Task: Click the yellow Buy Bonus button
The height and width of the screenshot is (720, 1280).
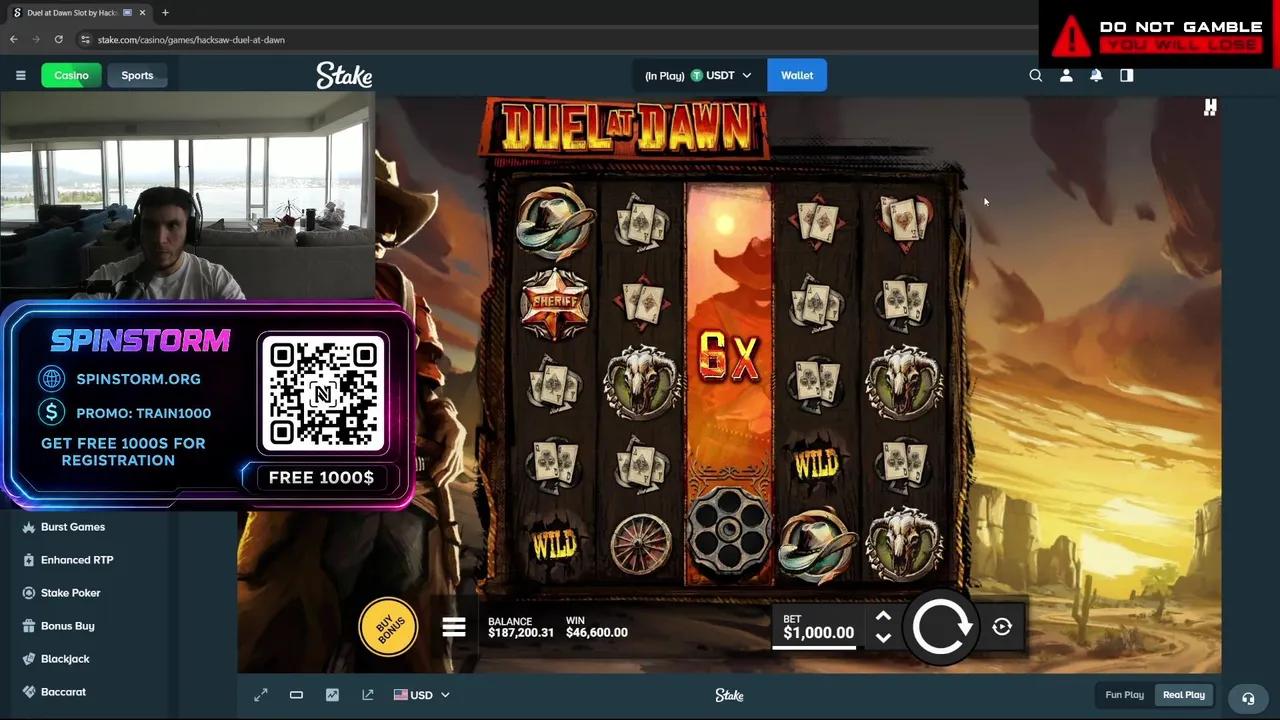Action: pos(388,627)
